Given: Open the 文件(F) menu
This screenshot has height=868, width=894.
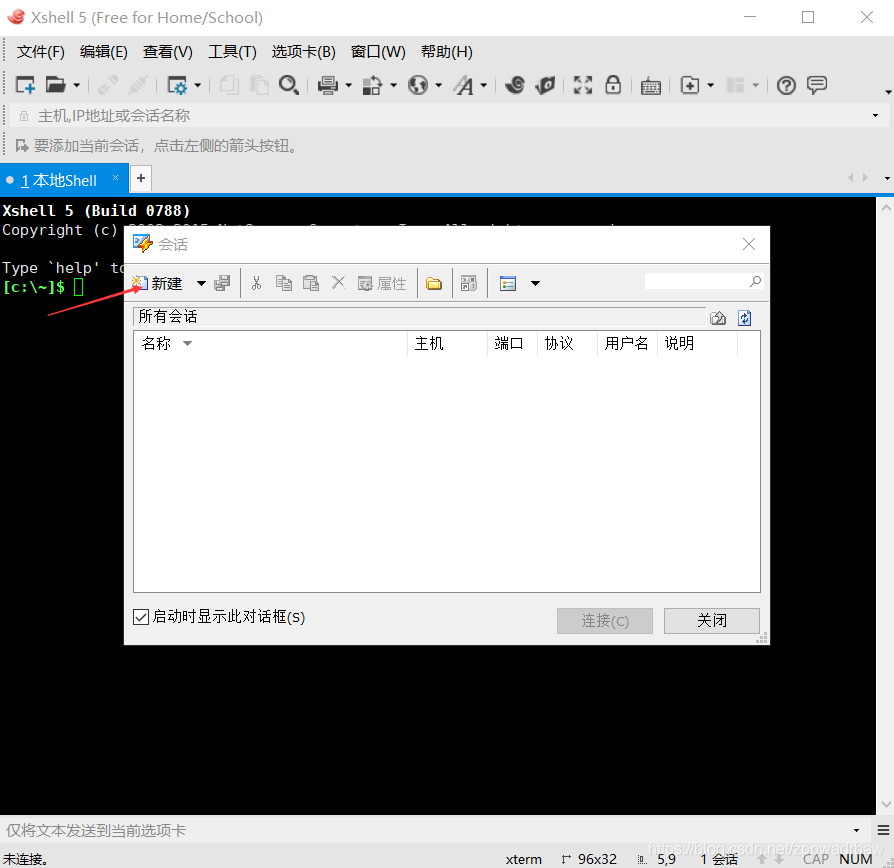Looking at the screenshot, I should (x=40, y=52).
